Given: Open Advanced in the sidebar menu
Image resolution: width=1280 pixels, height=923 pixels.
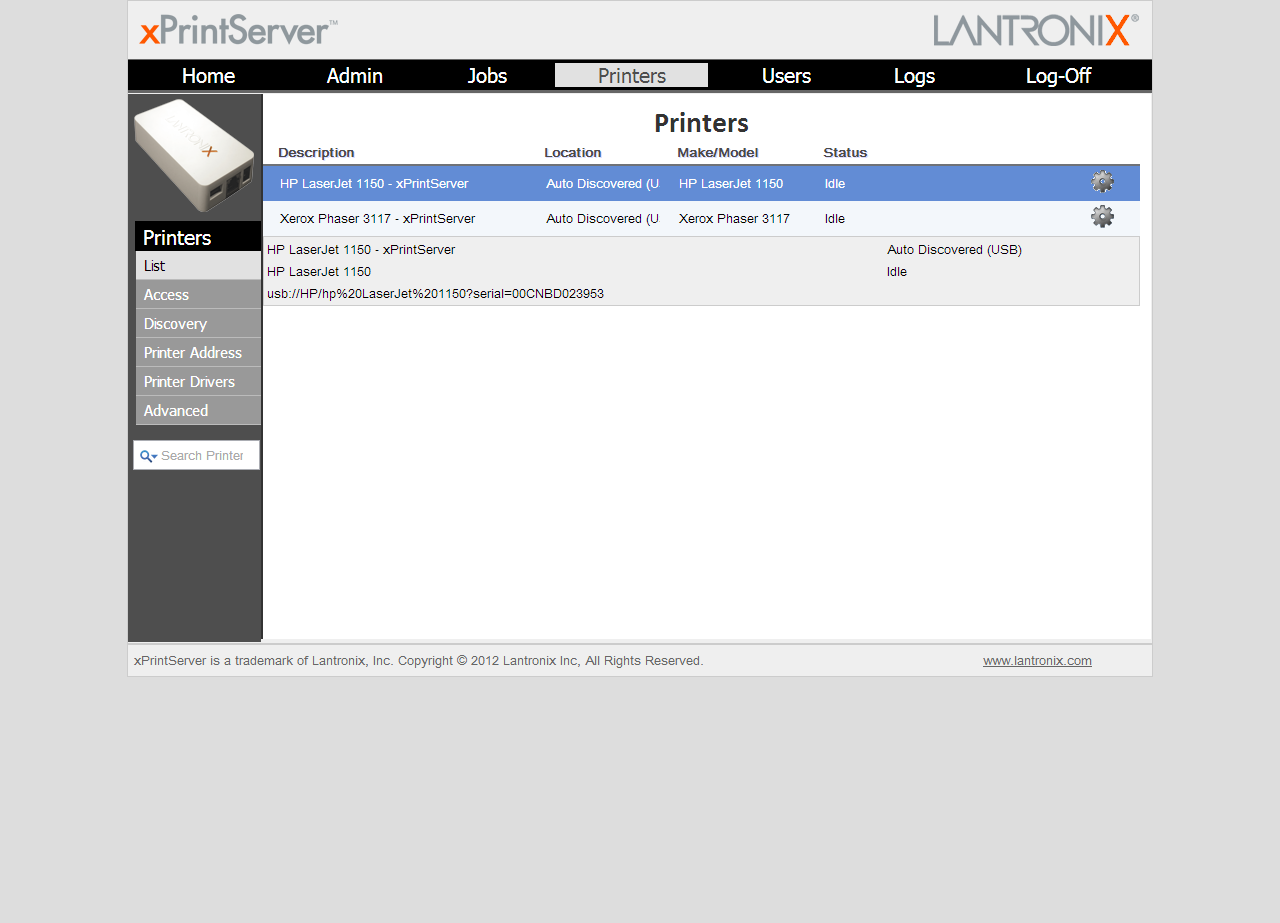Looking at the screenshot, I should point(198,411).
